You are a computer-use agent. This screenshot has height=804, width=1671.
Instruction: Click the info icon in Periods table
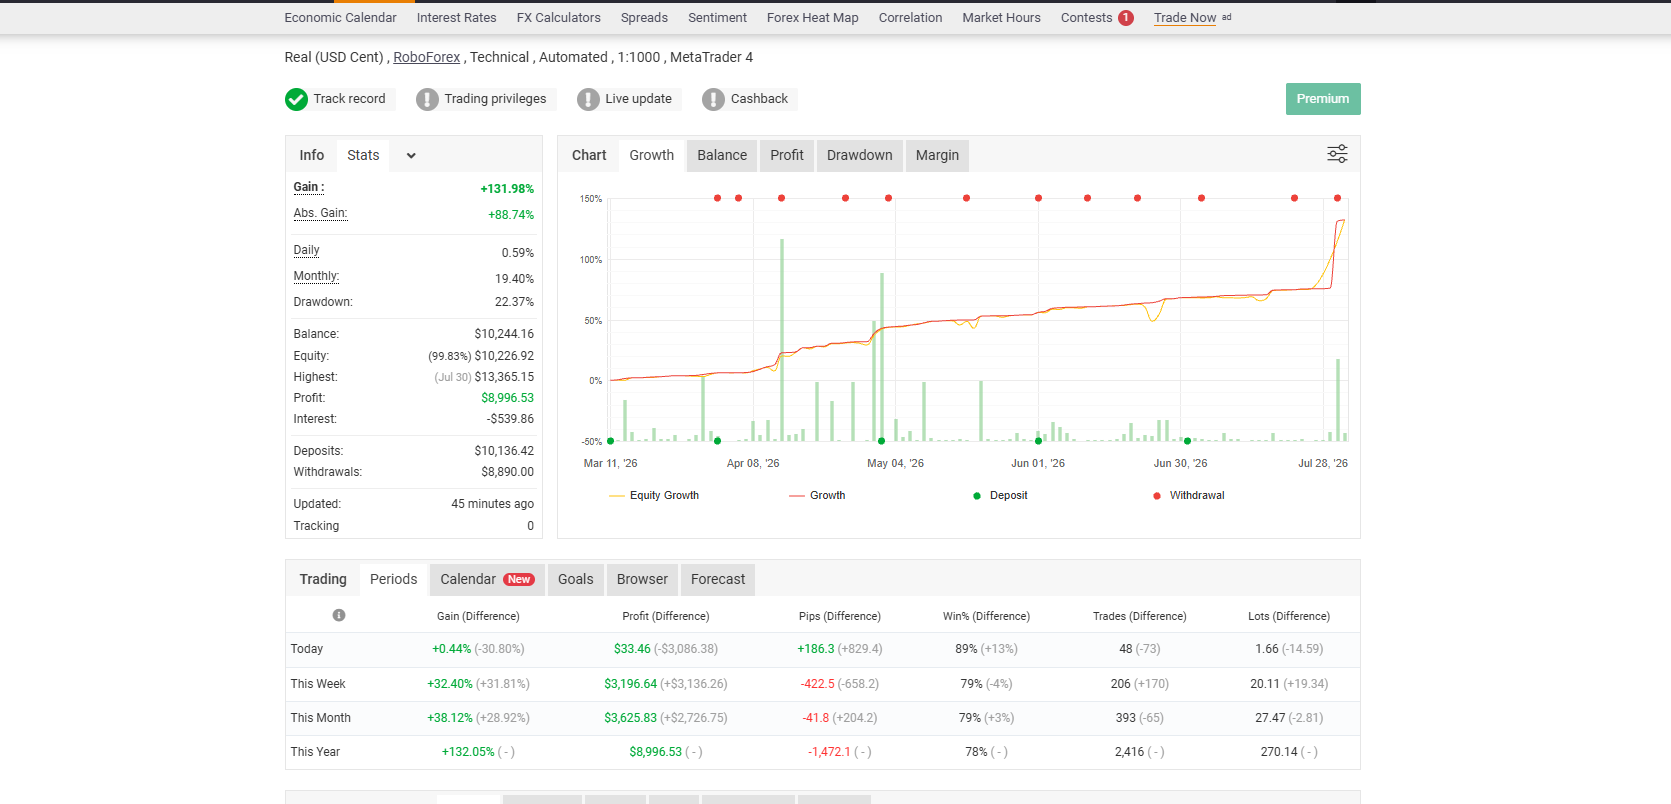point(339,615)
